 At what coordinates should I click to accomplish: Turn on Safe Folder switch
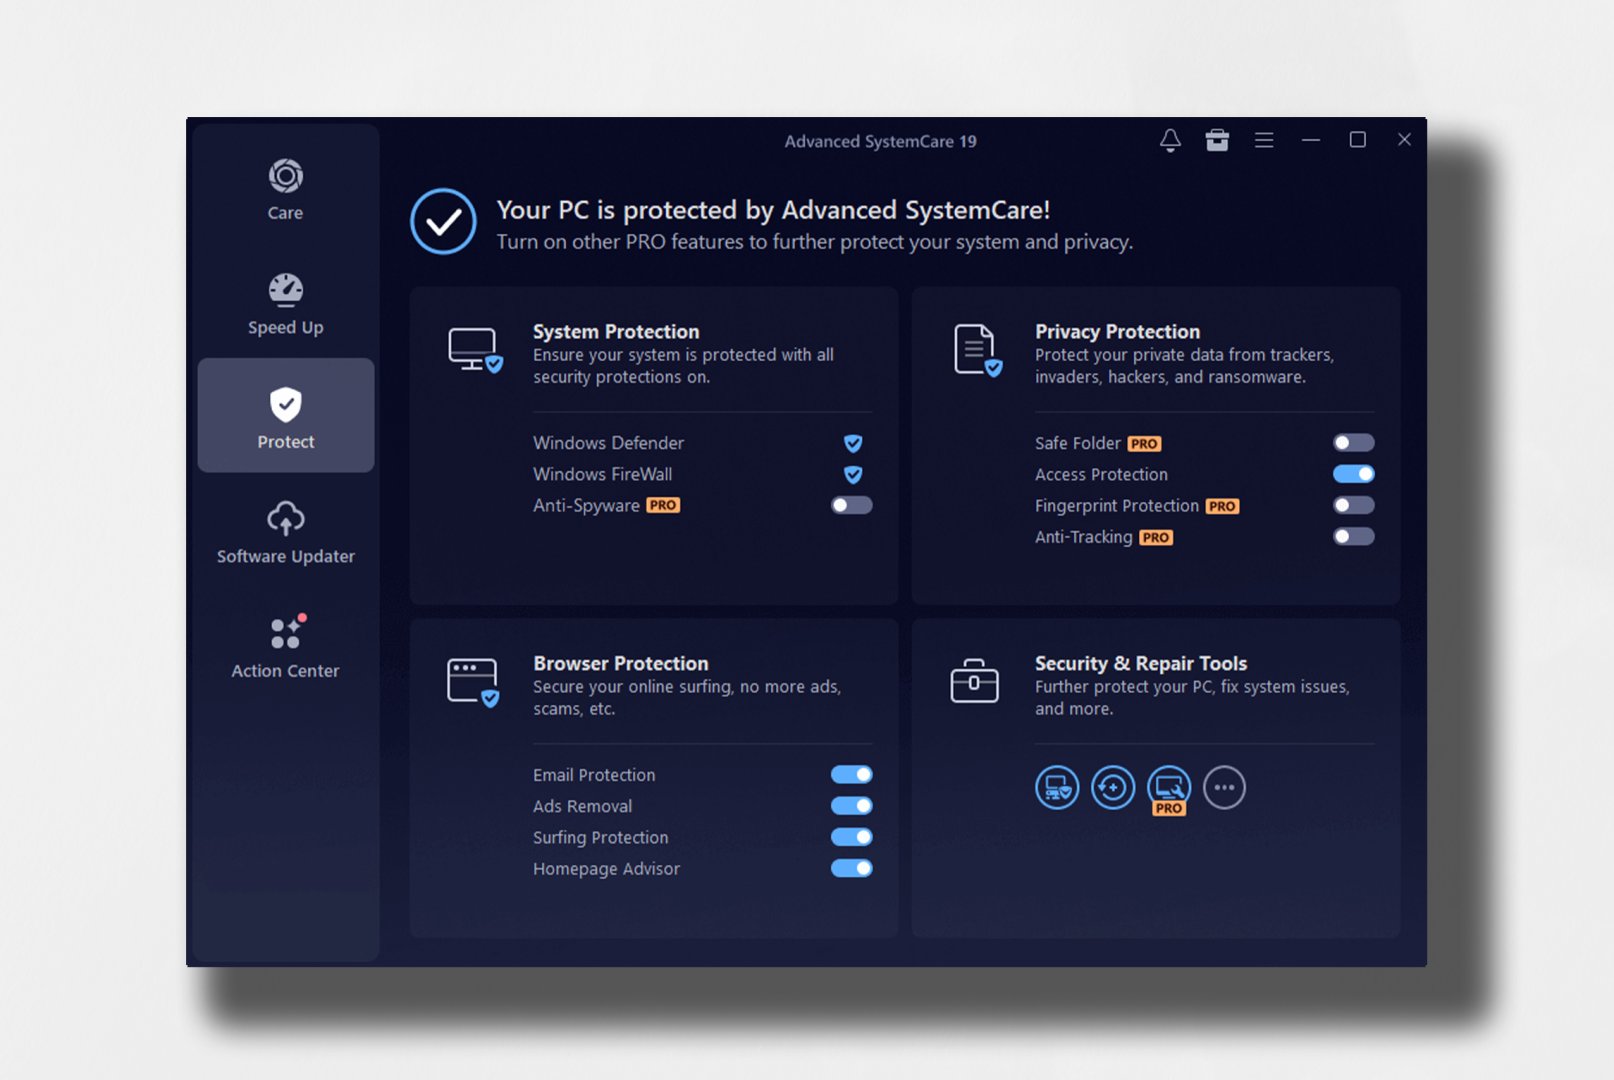pos(1353,443)
